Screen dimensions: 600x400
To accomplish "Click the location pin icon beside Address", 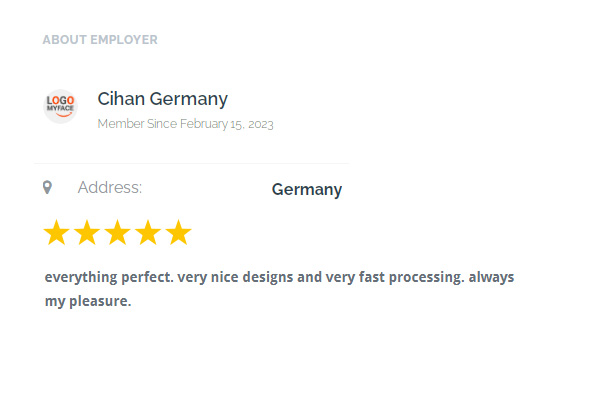I will (x=47, y=188).
